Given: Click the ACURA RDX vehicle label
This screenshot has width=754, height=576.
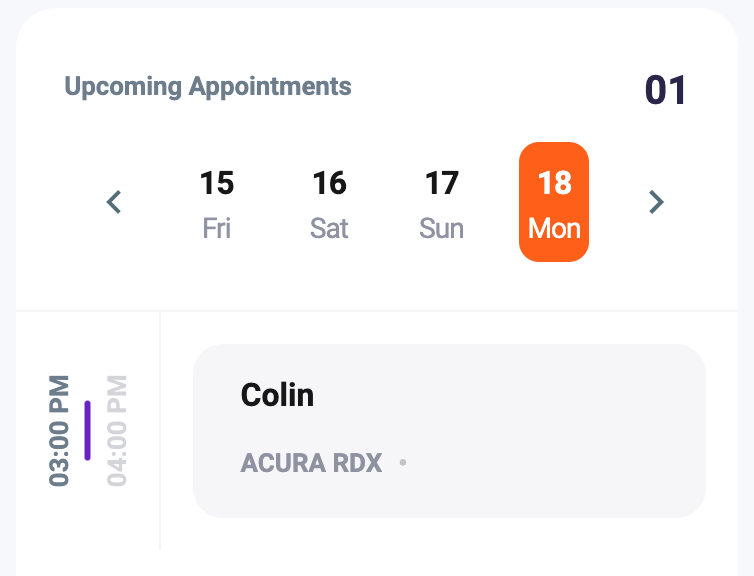Looking at the screenshot, I should tap(311, 464).
